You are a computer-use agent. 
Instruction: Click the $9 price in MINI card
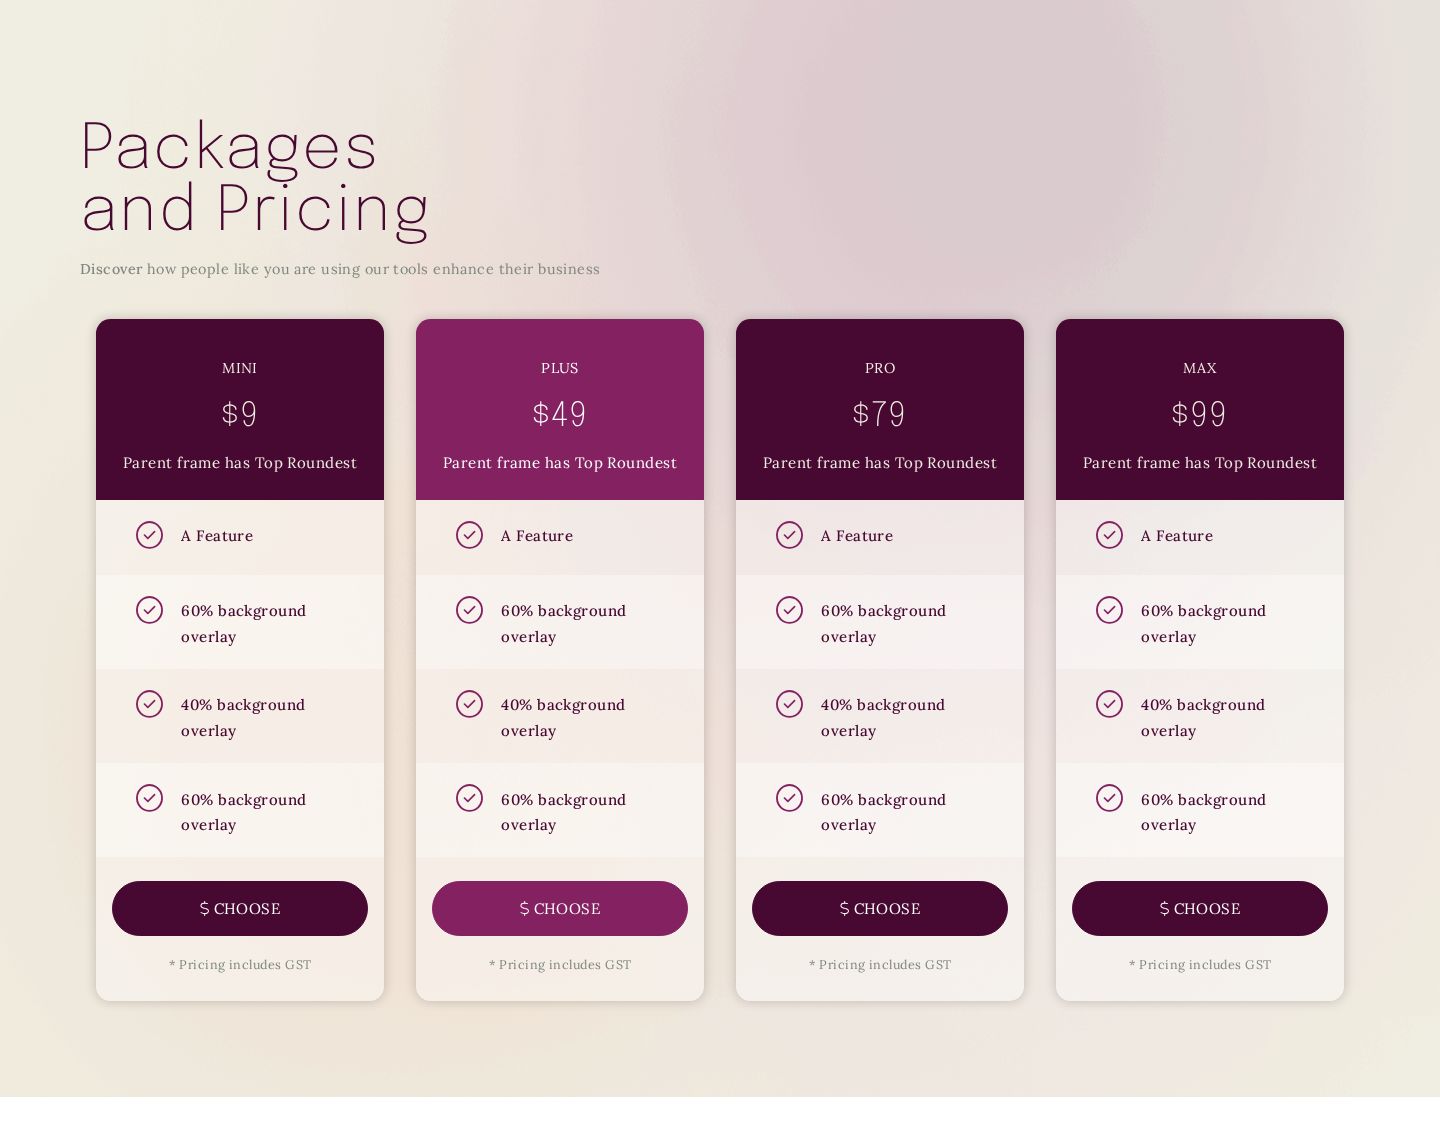point(240,414)
